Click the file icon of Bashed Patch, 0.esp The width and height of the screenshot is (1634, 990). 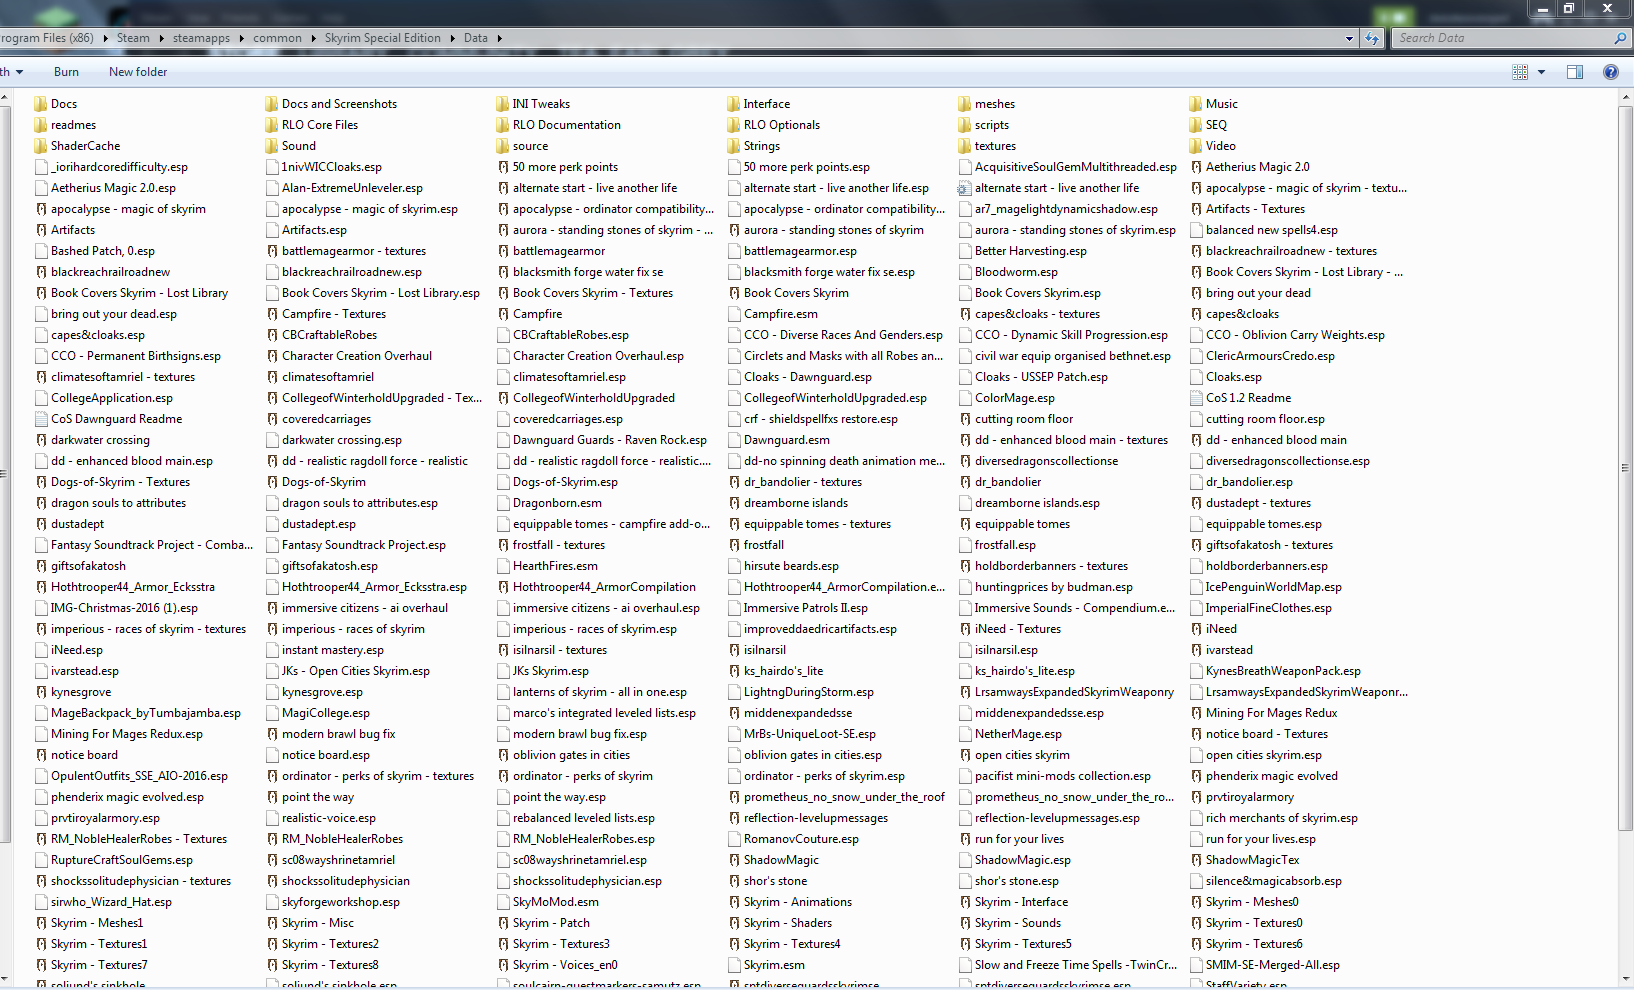point(41,251)
